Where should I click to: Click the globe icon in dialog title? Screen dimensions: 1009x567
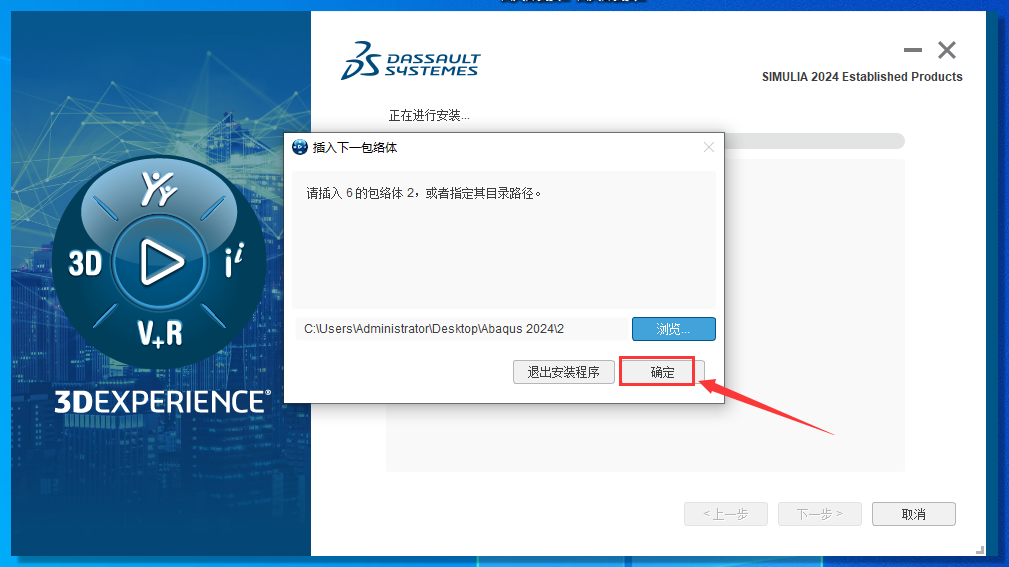[x=300, y=147]
